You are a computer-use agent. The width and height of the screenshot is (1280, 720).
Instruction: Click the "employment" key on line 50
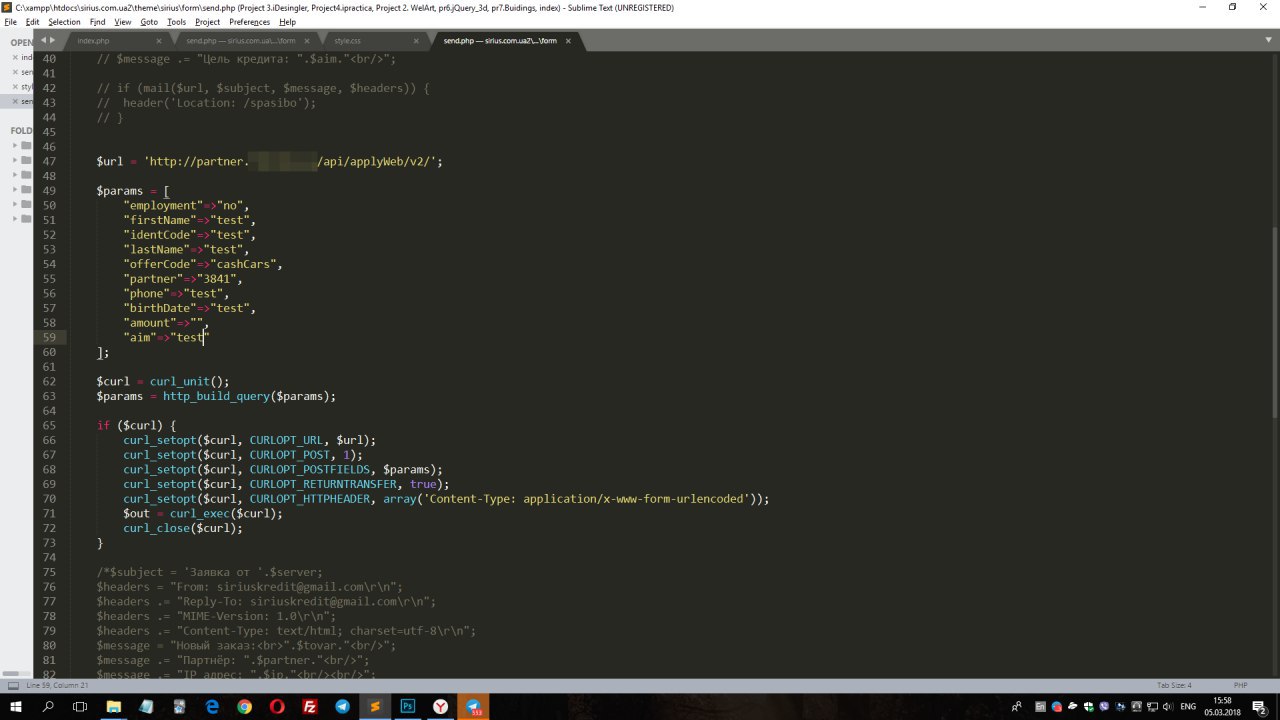click(163, 205)
